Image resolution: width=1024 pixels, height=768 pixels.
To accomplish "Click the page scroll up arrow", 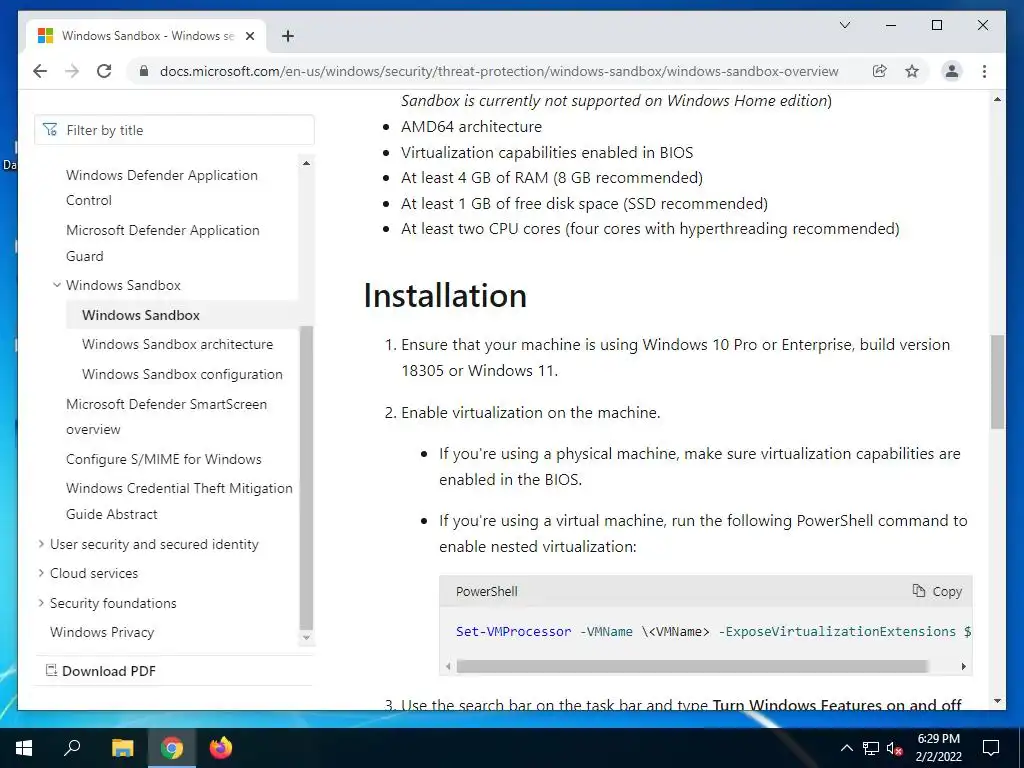I will (x=997, y=99).
